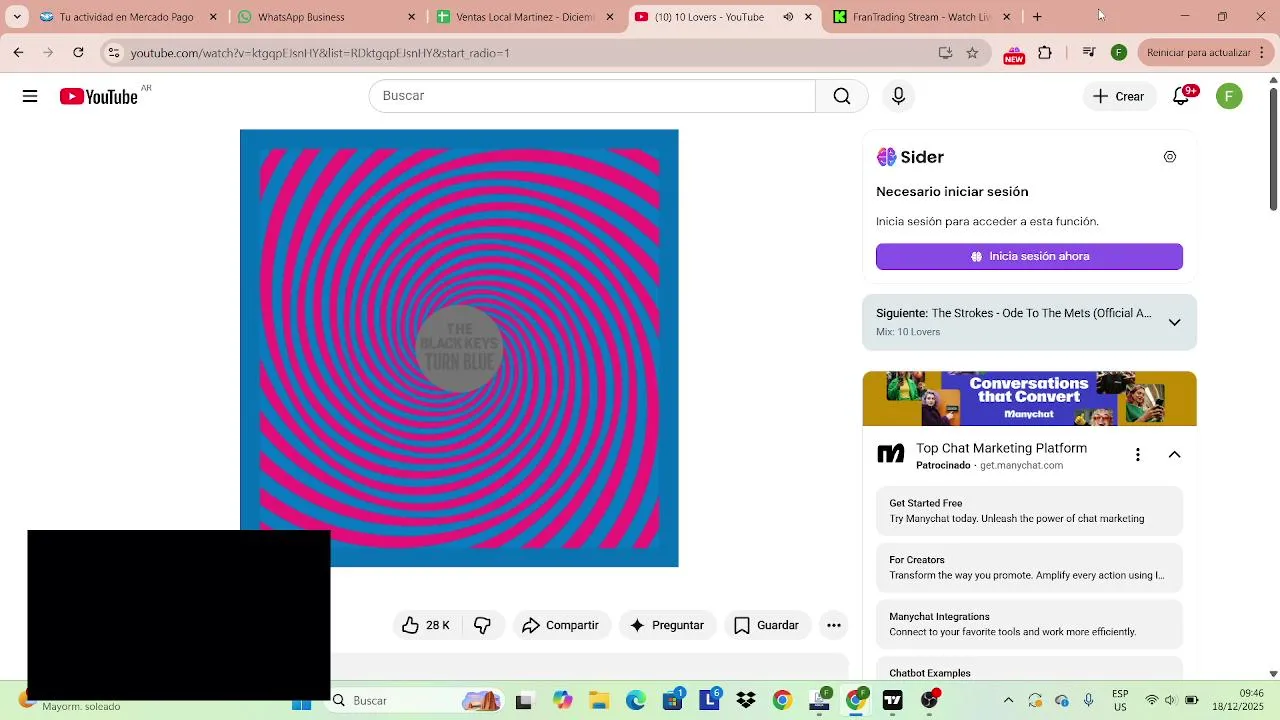Open the Extensions puzzle icon

(1045, 53)
